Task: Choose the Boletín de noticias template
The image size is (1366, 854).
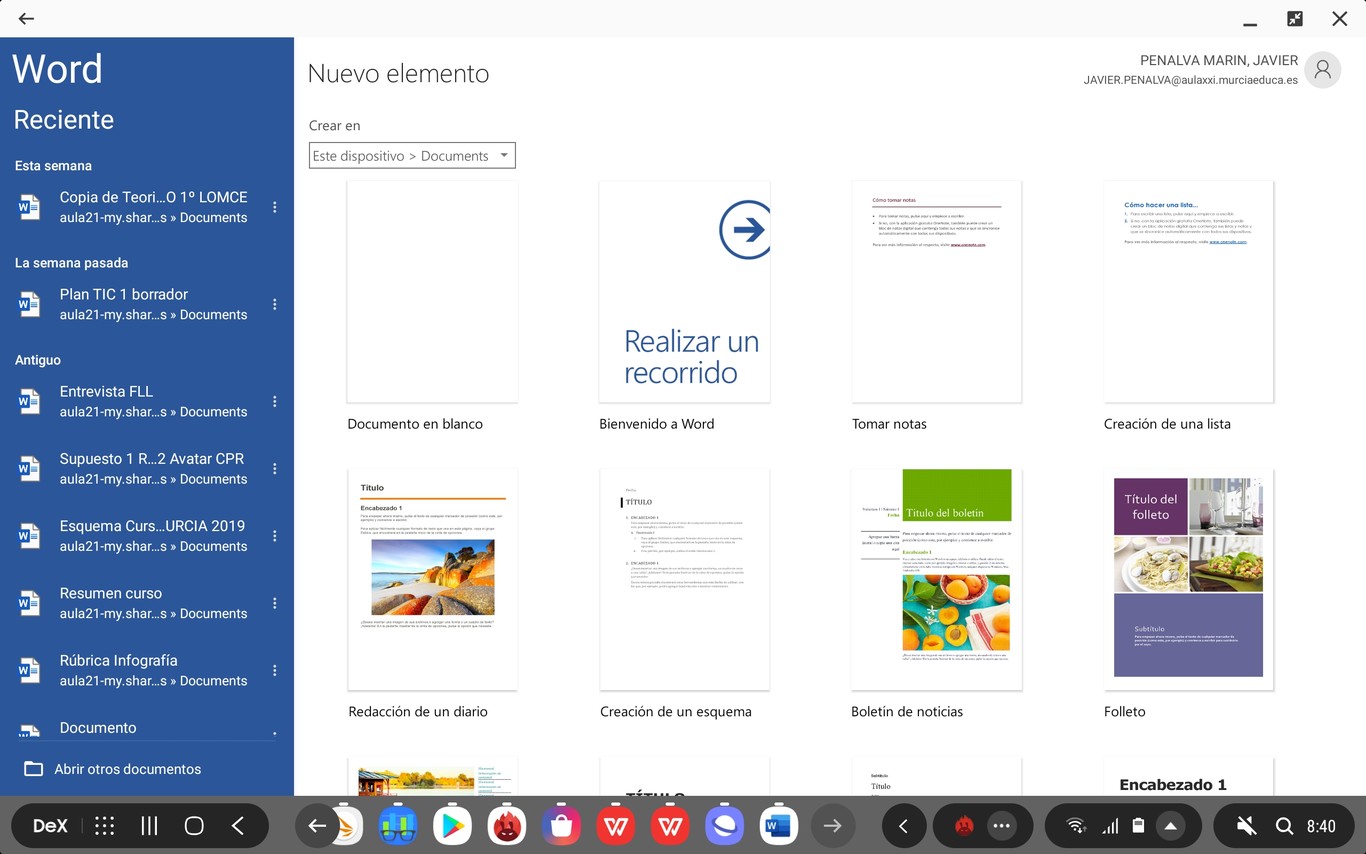Action: pos(936,580)
